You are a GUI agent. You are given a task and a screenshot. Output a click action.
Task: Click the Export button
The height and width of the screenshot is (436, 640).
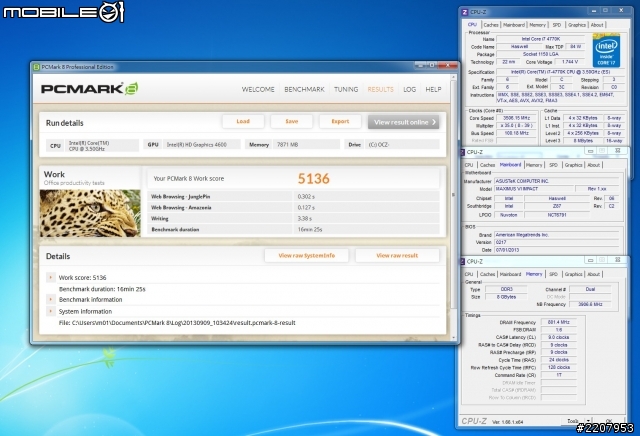(x=340, y=121)
